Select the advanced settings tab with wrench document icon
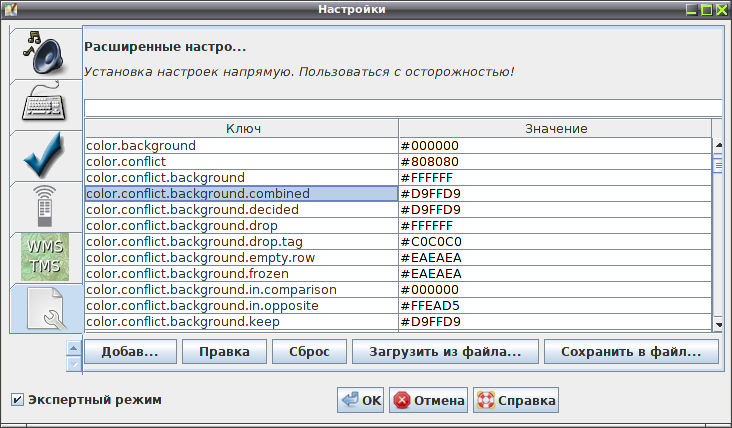The width and height of the screenshot is (732, 428). [46, 309]
